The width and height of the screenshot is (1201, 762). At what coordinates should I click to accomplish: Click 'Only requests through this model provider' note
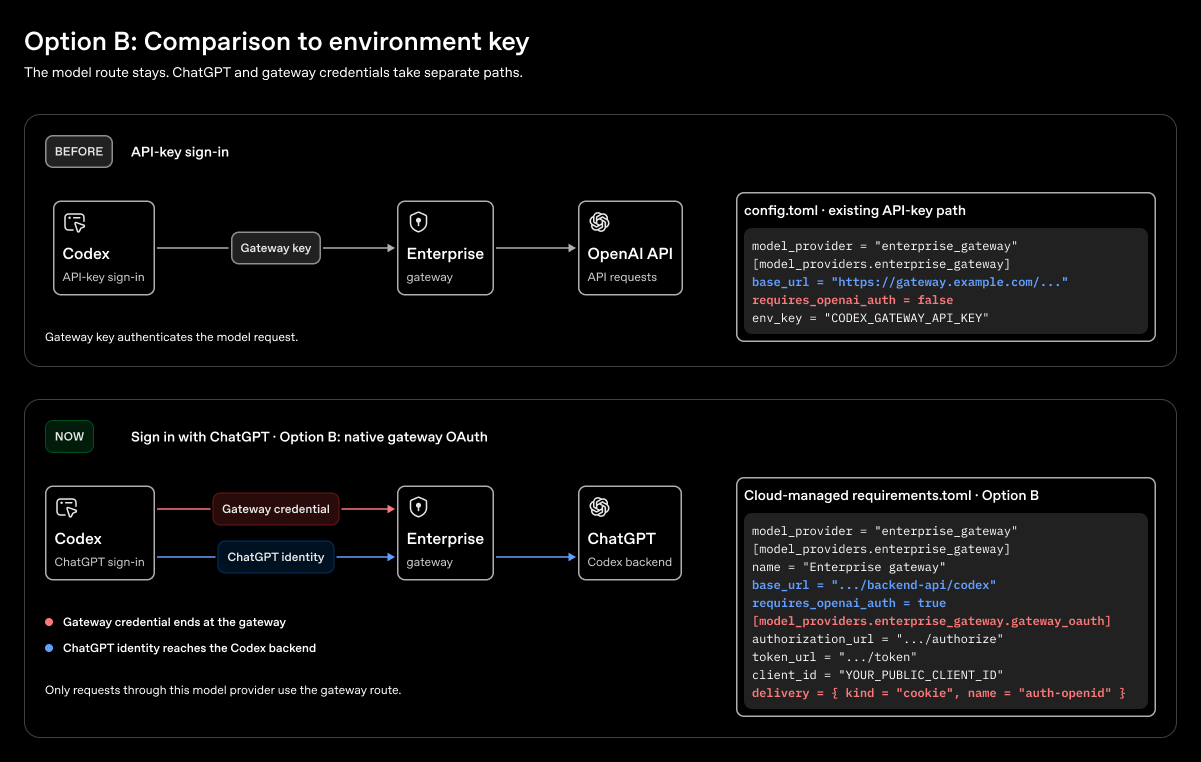pyautogui.click(x=223, y=690)
